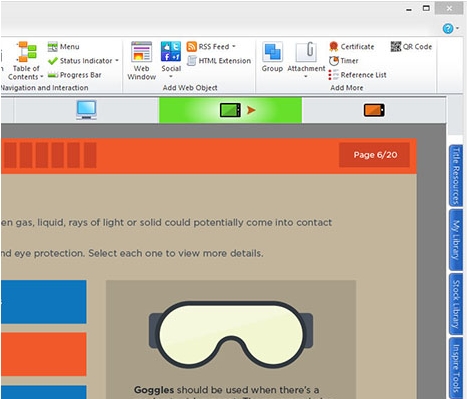Insert a Web Window object
The image size is (467, 399).
tap(141, 61)
